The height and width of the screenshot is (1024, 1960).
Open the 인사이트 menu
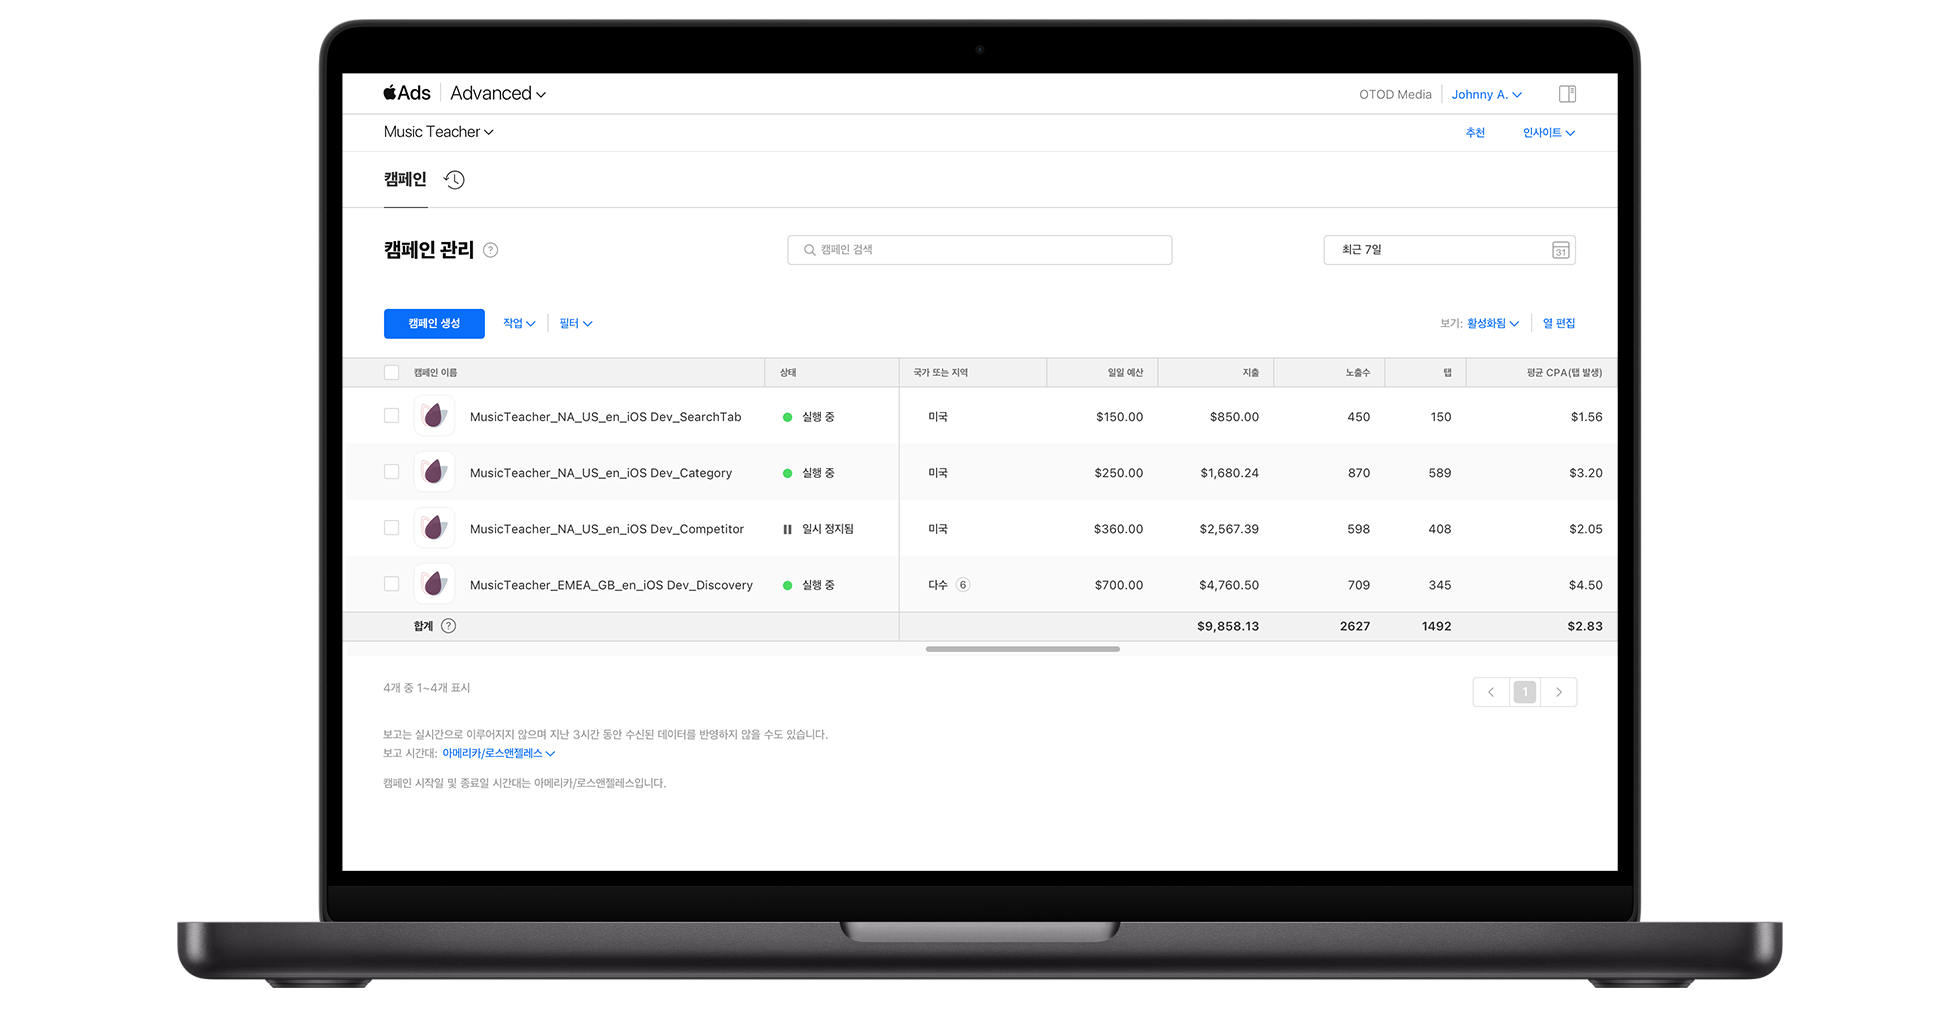click(x=1548, y=132)
